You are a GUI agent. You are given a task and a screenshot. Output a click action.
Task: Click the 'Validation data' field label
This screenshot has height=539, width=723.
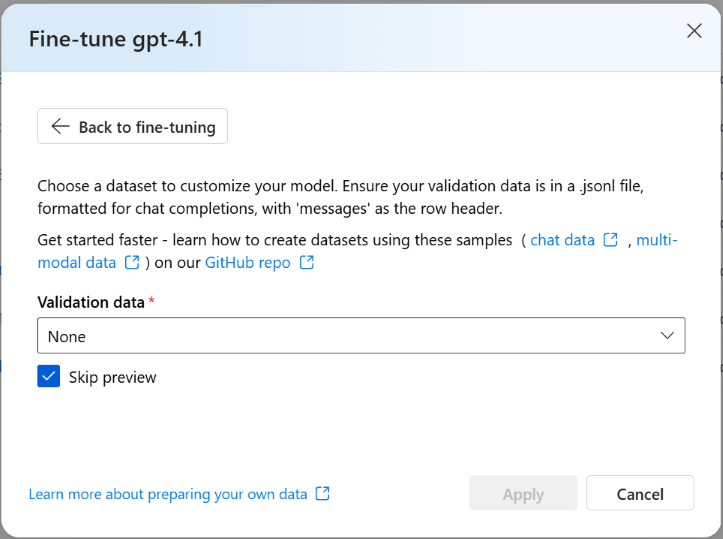click(x=91, y=302)
